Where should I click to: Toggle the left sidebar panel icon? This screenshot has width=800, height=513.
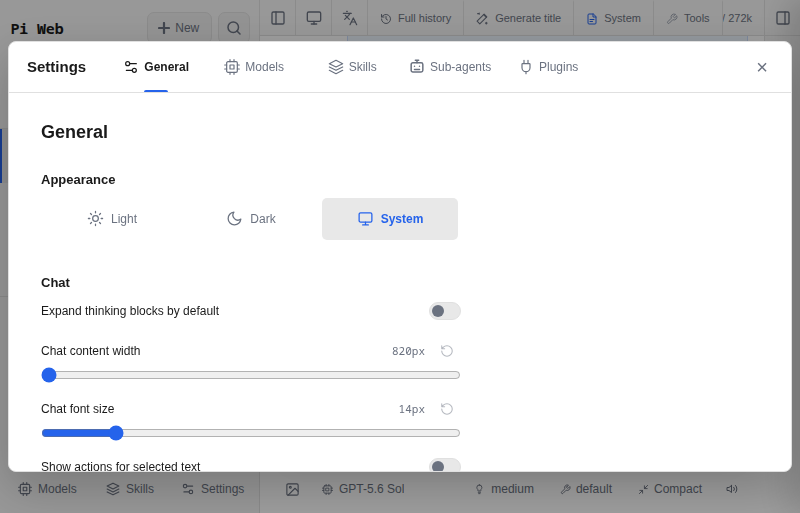278,18
